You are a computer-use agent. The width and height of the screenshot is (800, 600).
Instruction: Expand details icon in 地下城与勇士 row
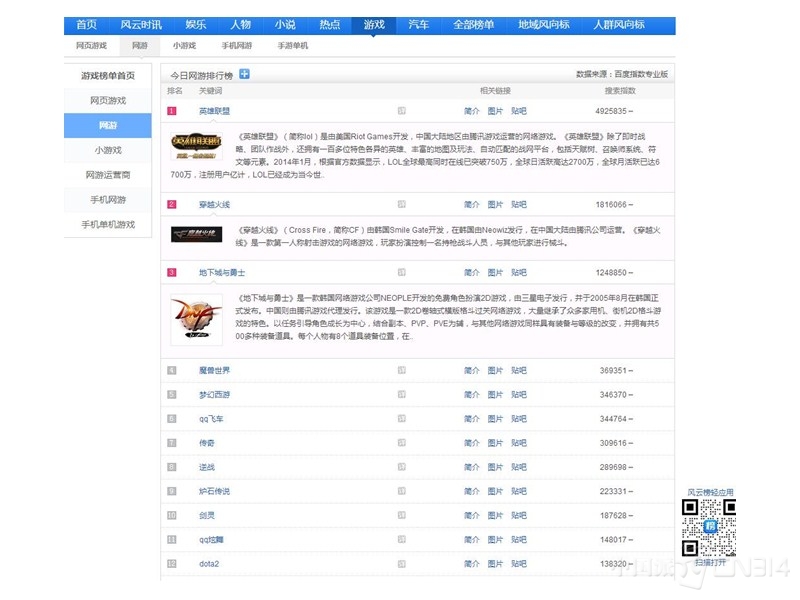402,272
